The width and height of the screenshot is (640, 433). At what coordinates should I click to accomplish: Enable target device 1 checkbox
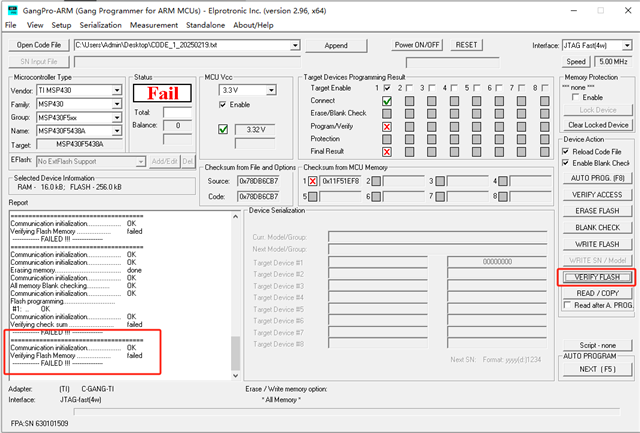[387, 88]
